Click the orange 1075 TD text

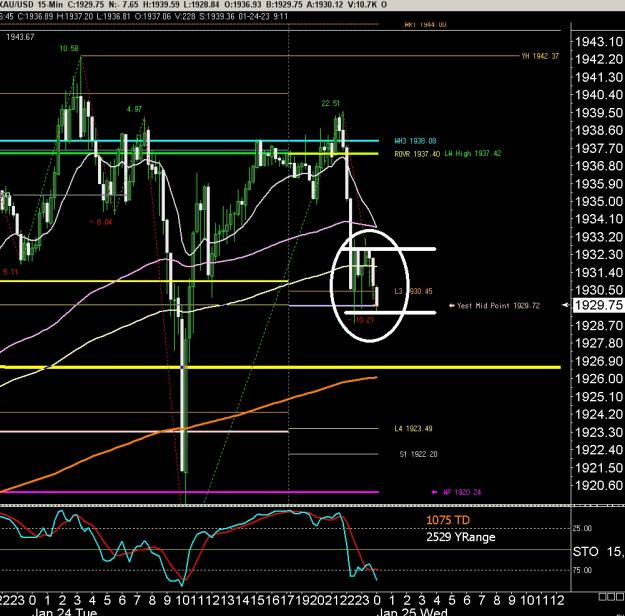click(x=448, y=520)
